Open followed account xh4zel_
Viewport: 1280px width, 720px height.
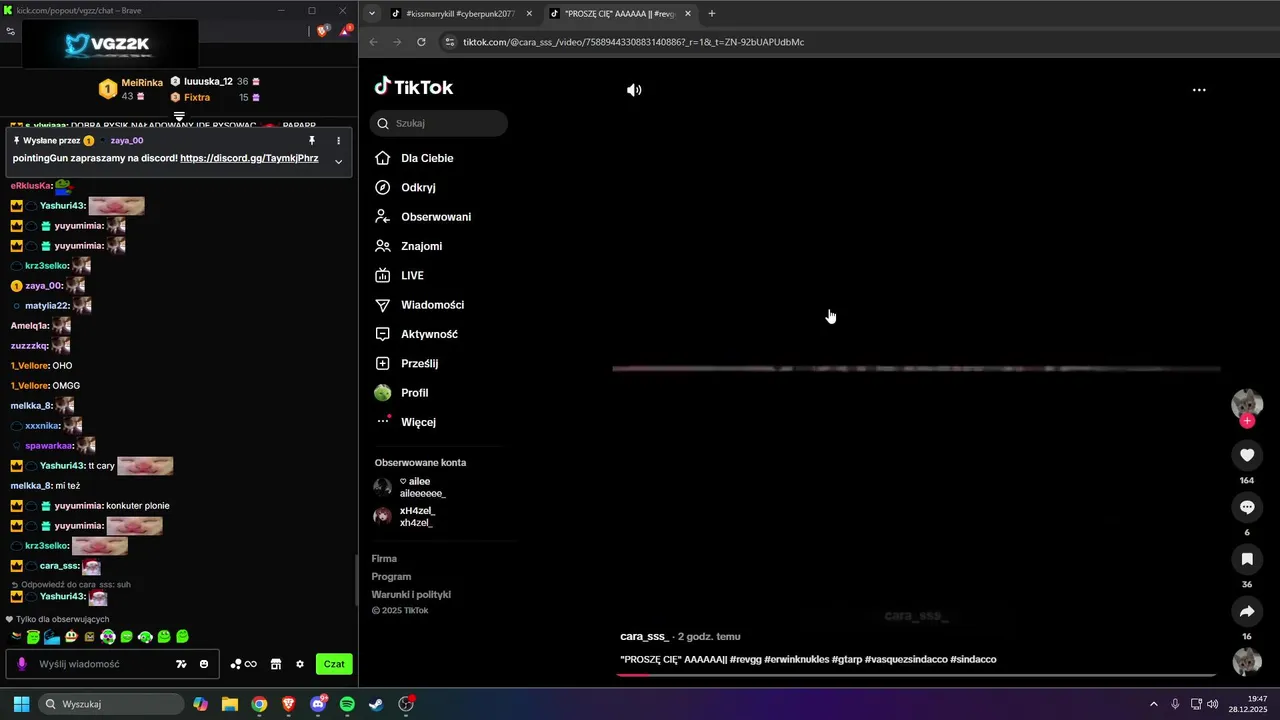[405, 516]
